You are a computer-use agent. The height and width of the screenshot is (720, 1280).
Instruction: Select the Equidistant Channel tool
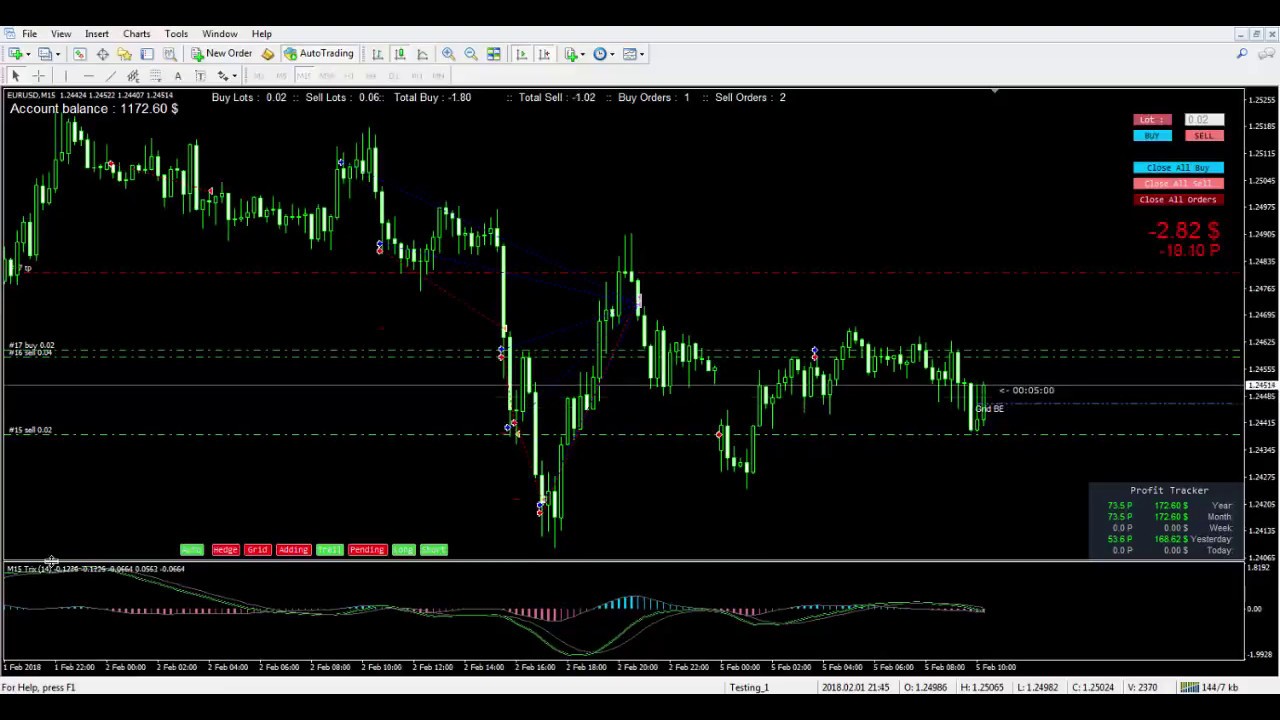click(133, 76)
